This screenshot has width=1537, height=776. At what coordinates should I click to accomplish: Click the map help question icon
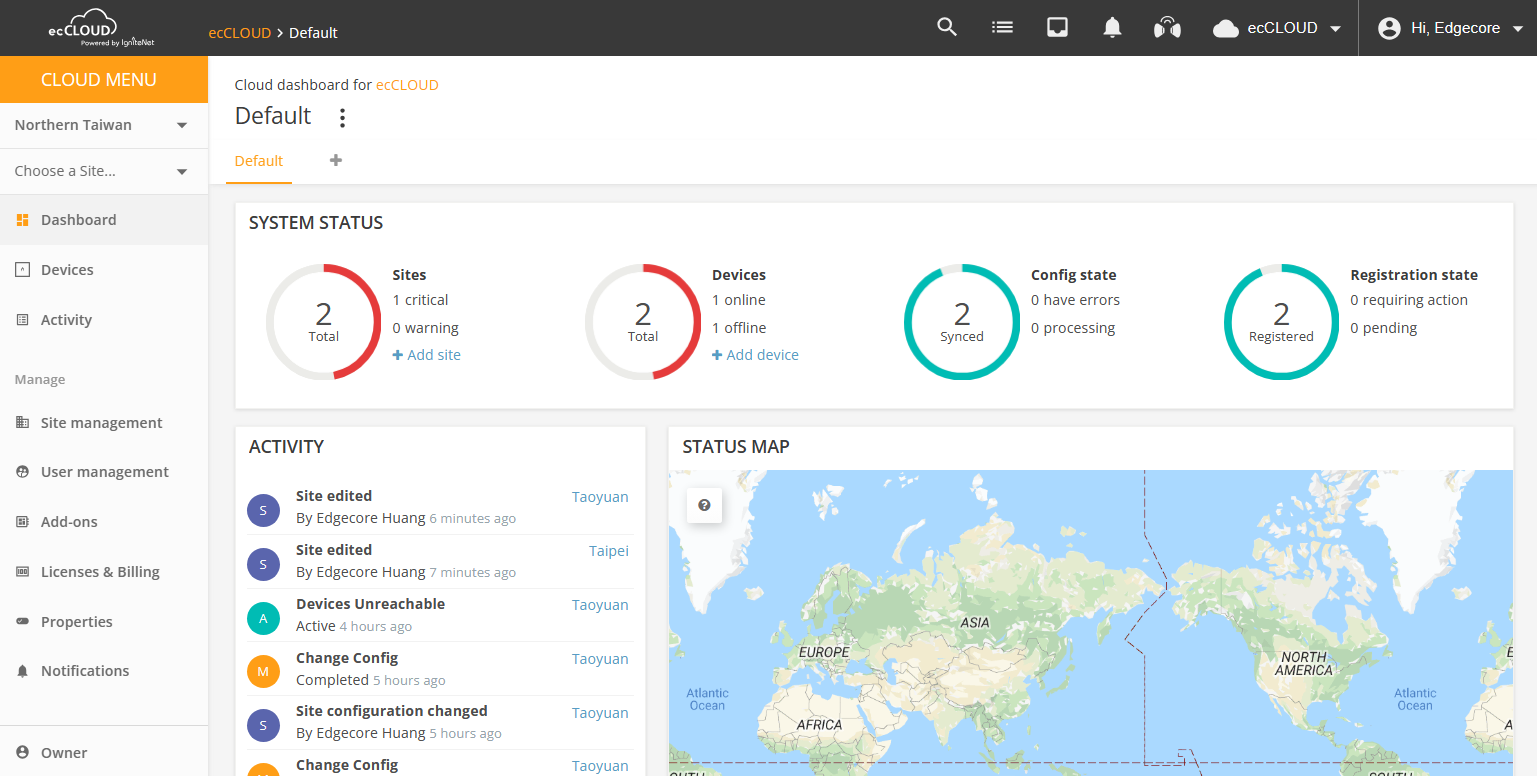[704, 505]
